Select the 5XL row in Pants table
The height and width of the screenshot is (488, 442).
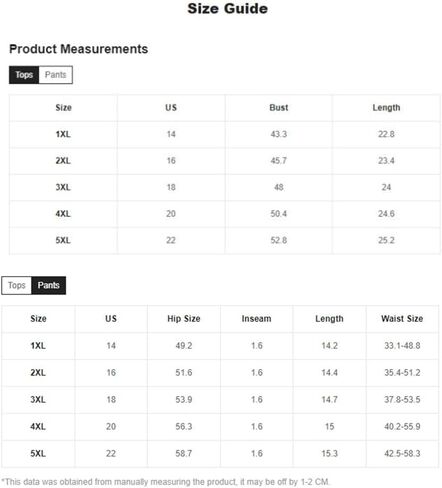[220, 454]
